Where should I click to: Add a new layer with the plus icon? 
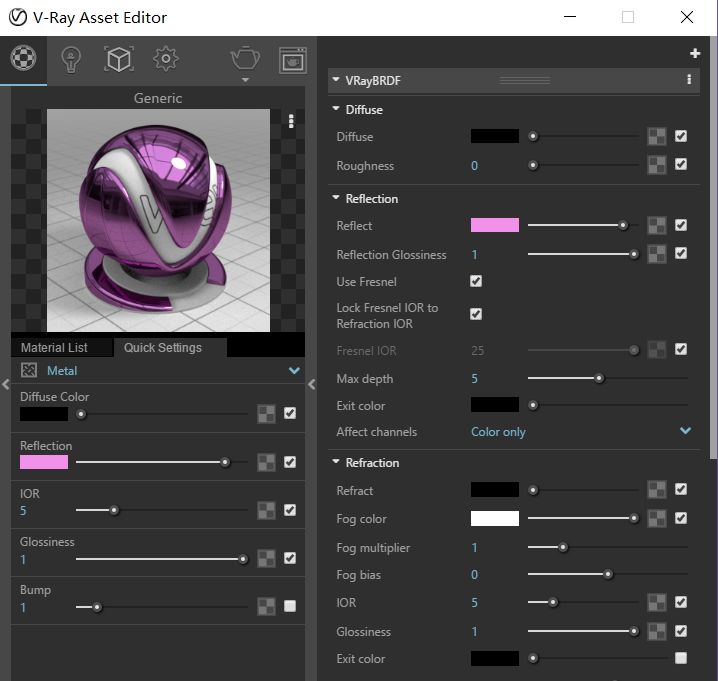(x=695, y=54)
